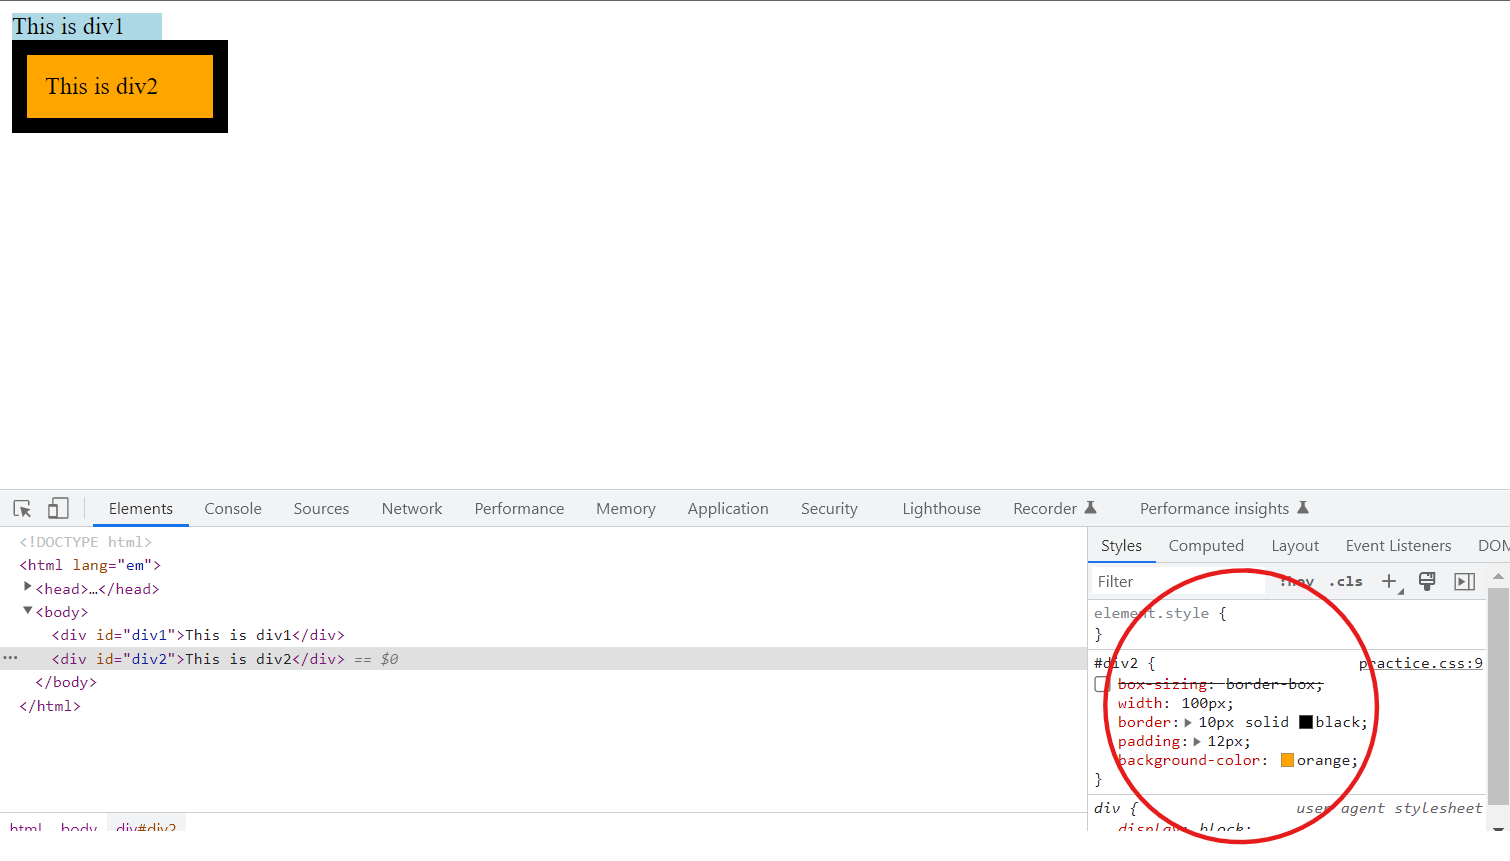Open the Event Listeners pane

pos(1398,545)
